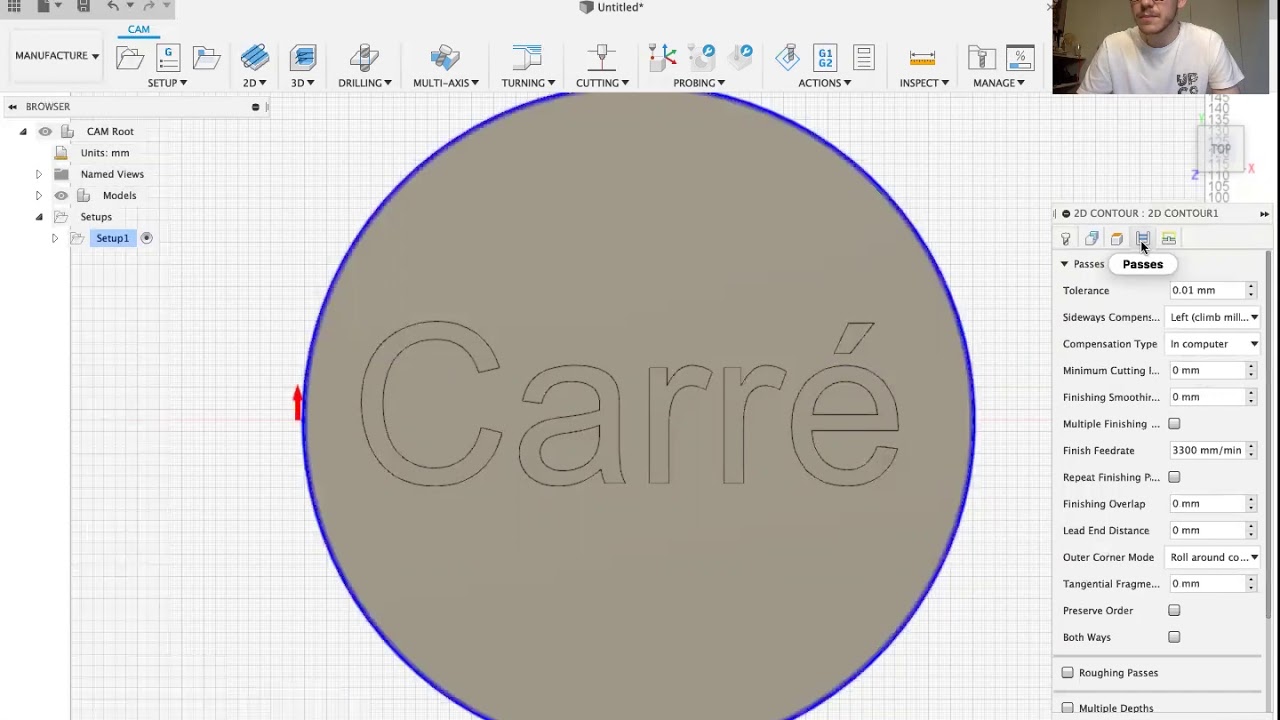Select Setup1 in browser tree
This screenshot has width=1280, height=720.
click(112, 238)
